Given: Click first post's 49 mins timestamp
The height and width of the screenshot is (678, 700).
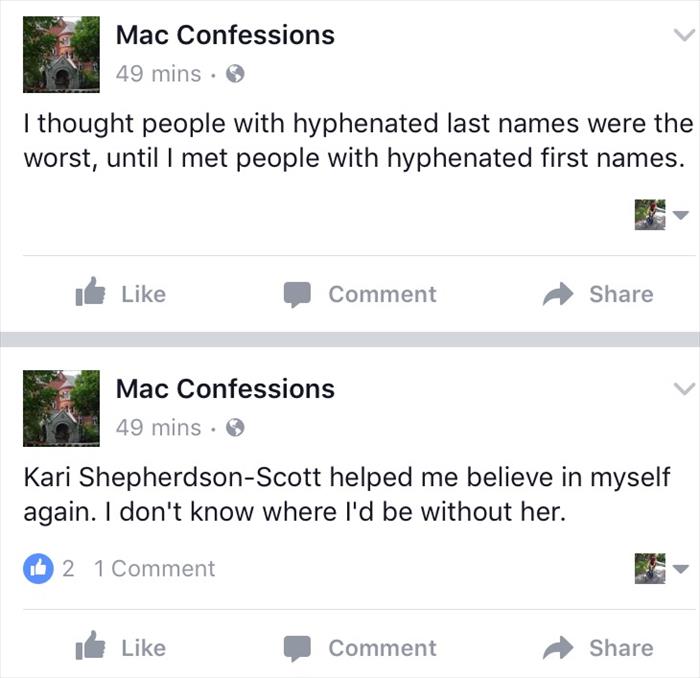Looking at the screenshot, I should point(158,74).
